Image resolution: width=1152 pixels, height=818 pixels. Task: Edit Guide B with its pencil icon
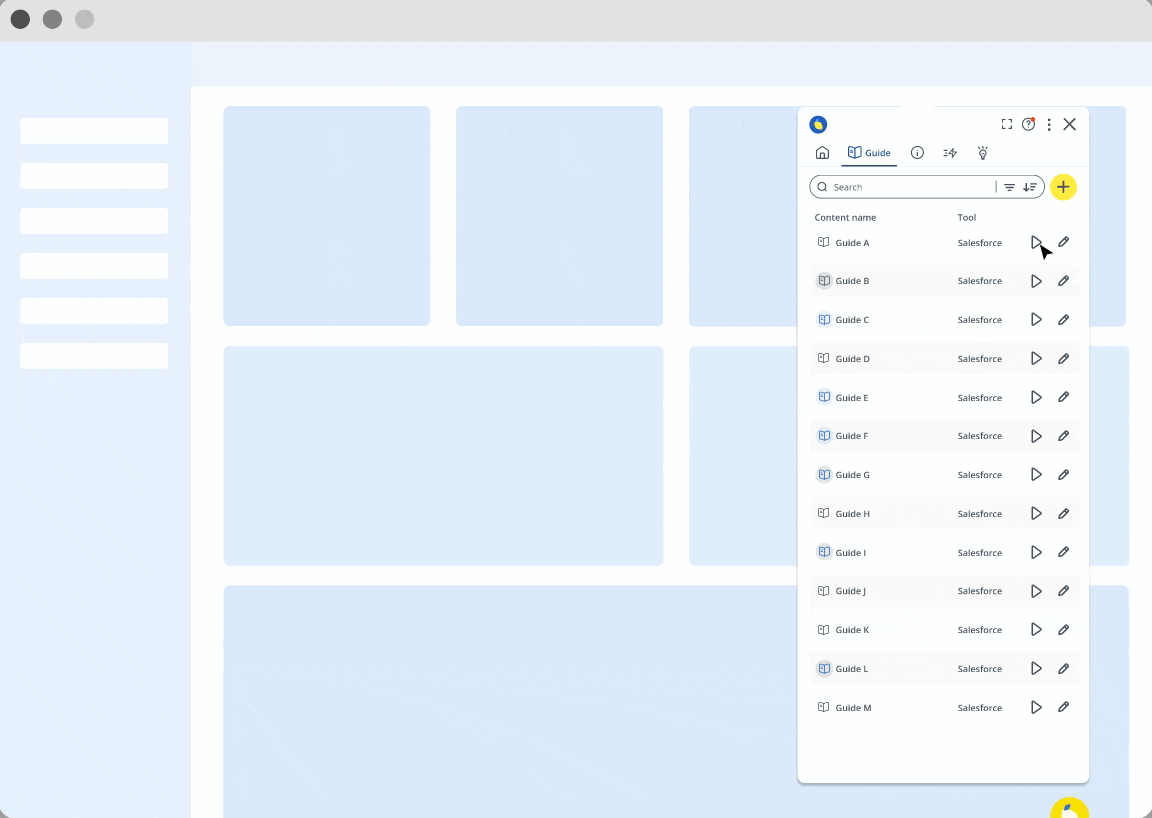pos(1063,281)
